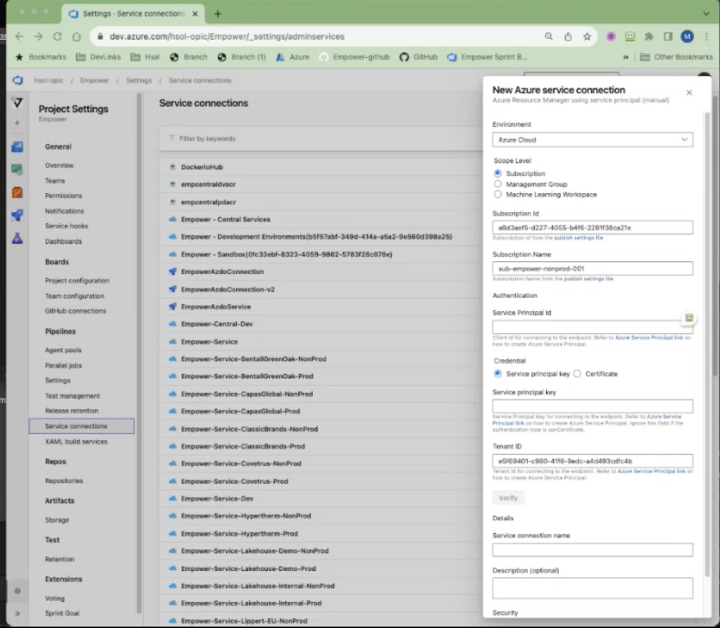Open a new browser tab with plus
The height and width of the screenshot is (628, 720).
tap(218, 14)
